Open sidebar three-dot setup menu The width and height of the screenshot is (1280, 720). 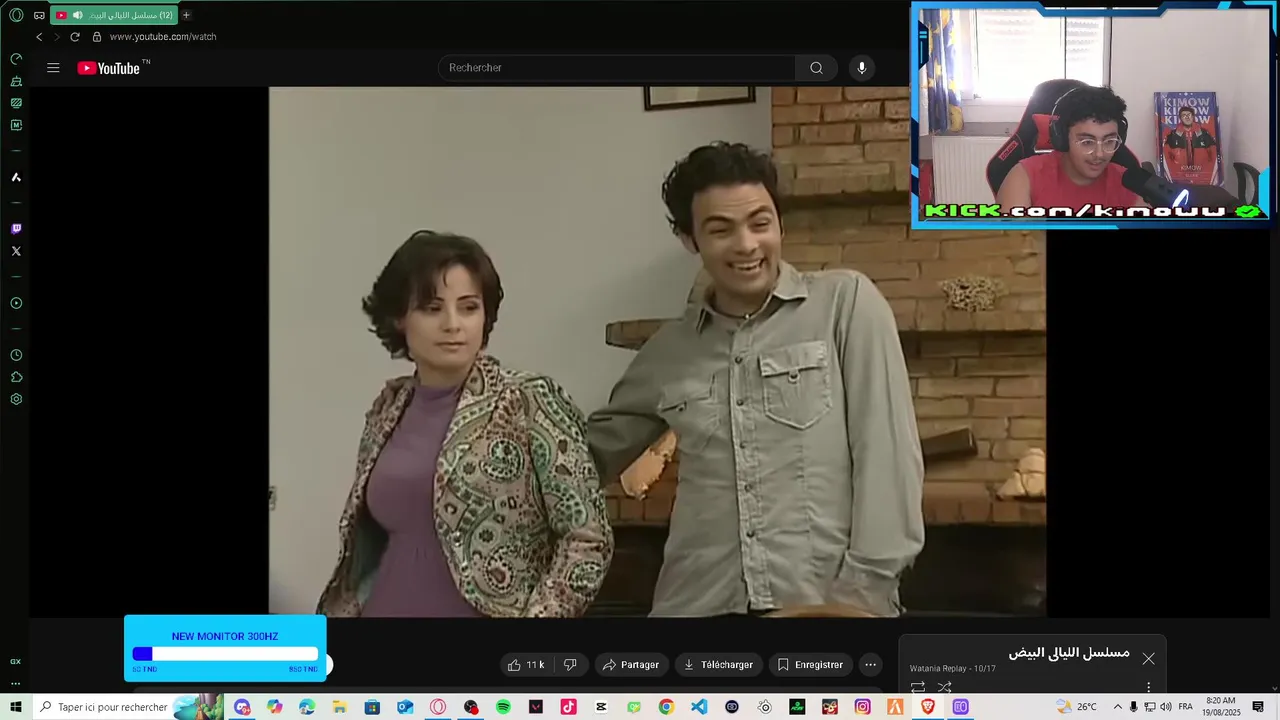tap(16, 684)
